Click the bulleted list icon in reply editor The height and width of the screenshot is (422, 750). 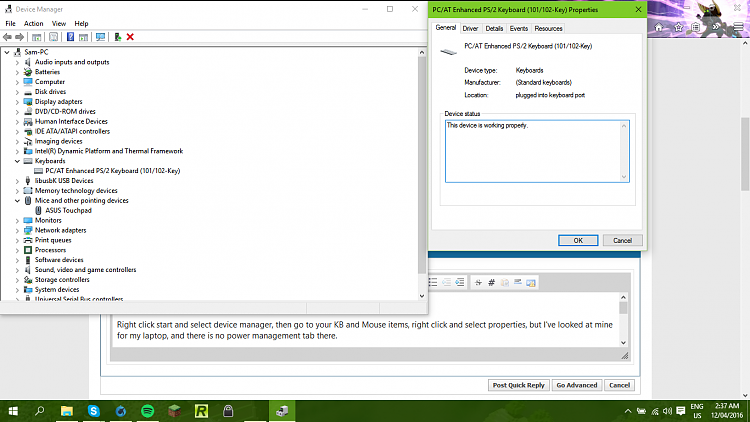tap(433, 282)
